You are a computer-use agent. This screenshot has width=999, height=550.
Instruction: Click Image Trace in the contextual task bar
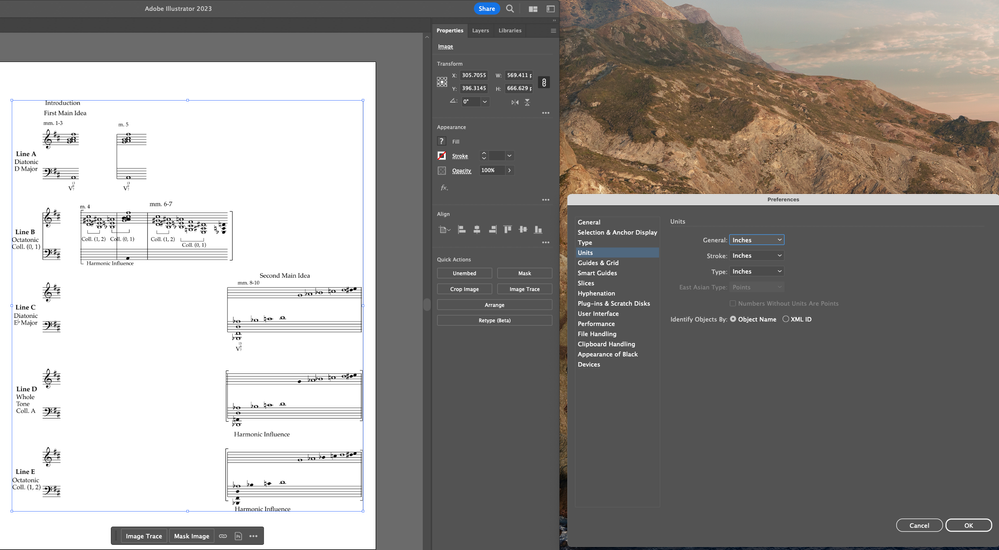pos(143,536)
